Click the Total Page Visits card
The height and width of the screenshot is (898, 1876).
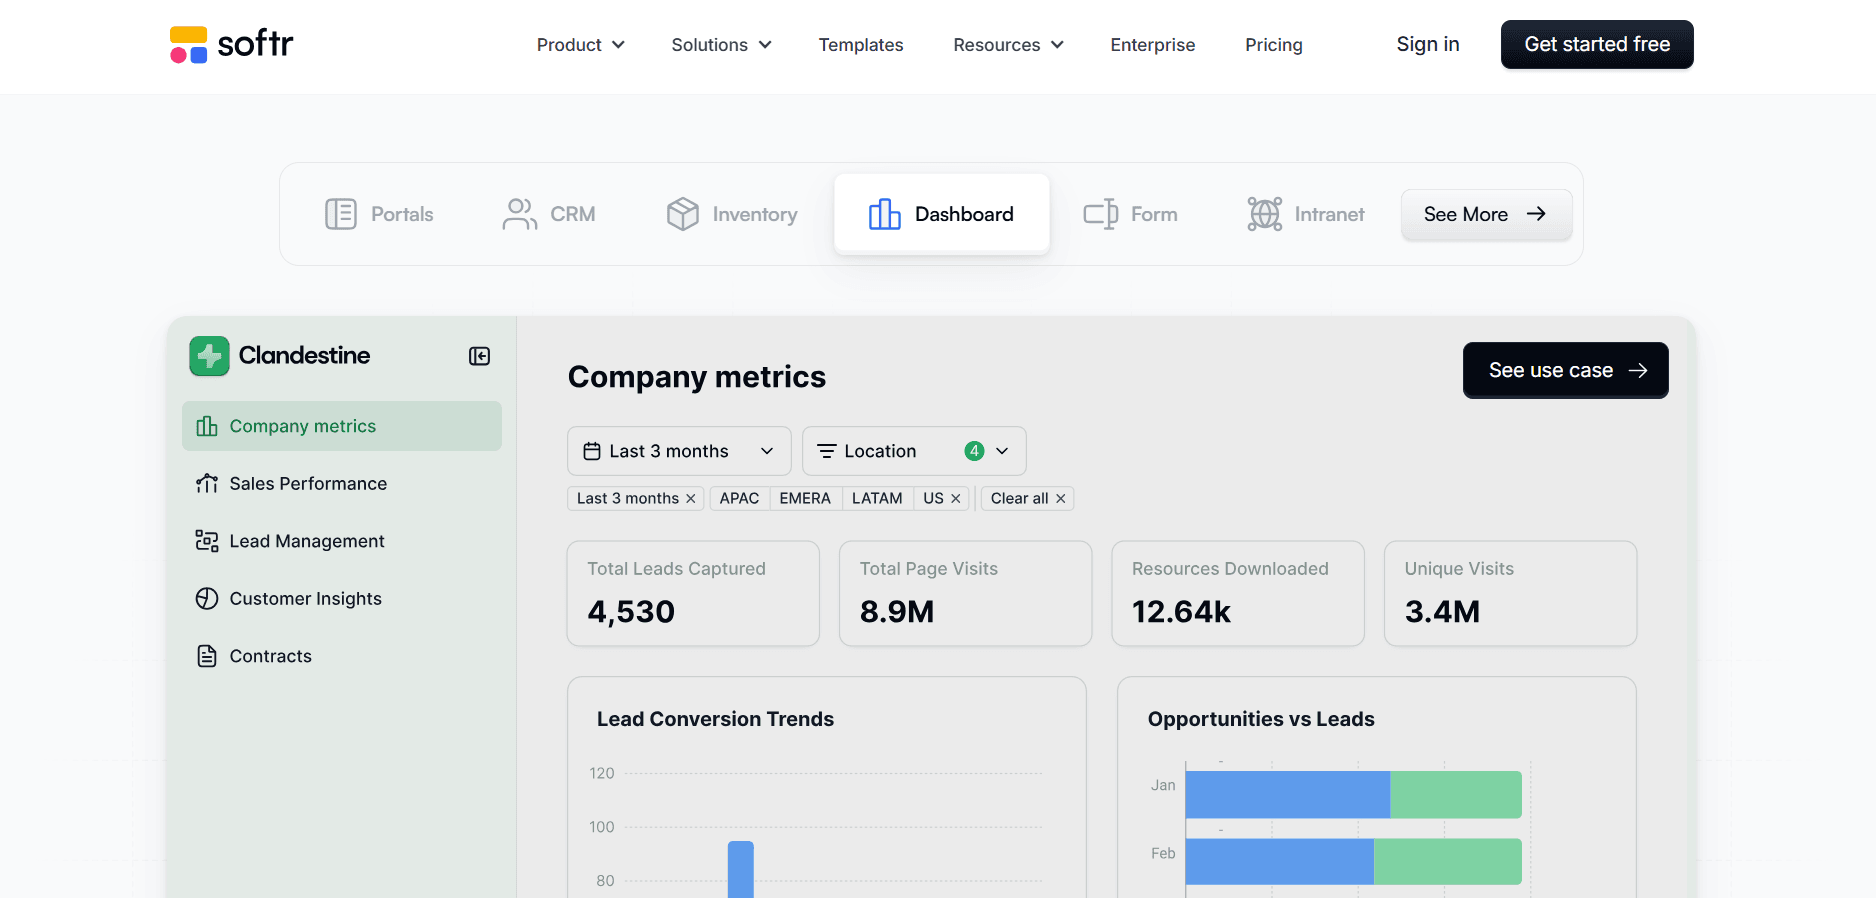[x=965, y=594]
